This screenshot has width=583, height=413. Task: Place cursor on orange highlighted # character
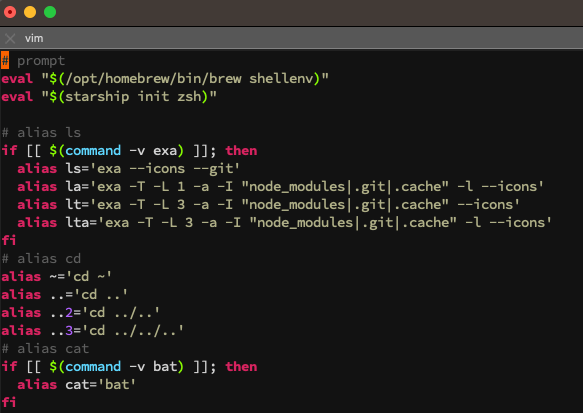pyautogui.click(x=5, y=60)
